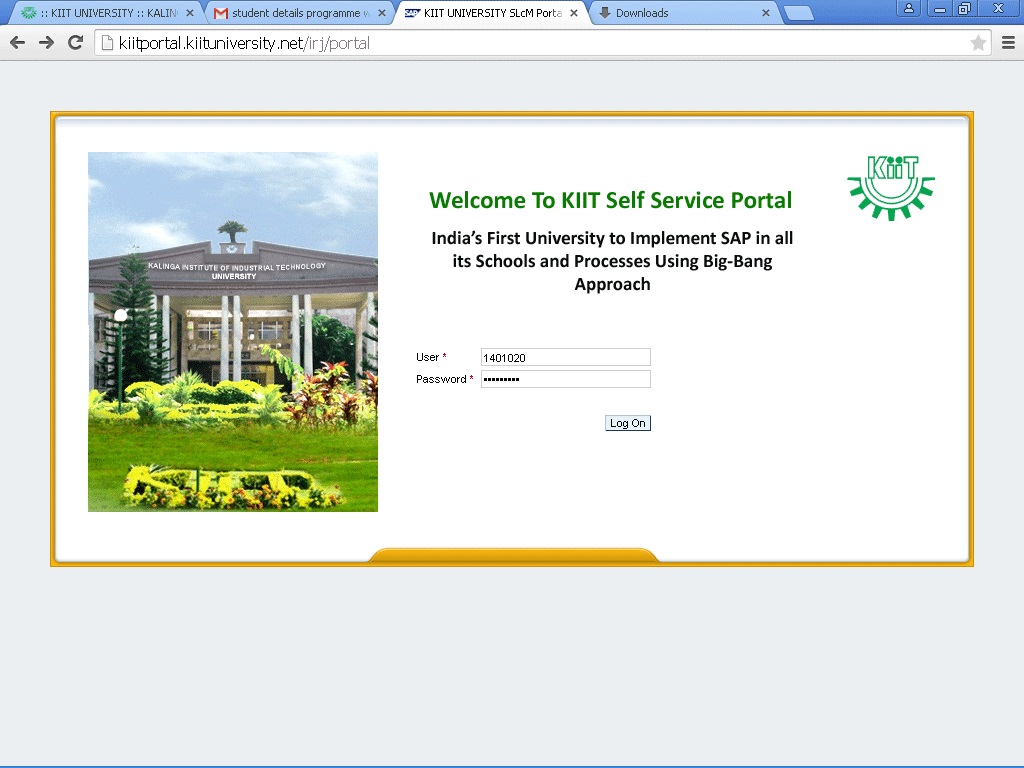The width and height of the screenshot is (1024, 768).
Task: Click inside the Password field
Action: (x=565, y=378)
